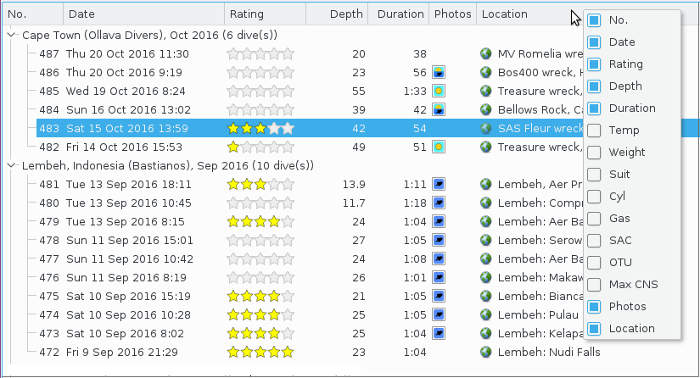700x378 pixels.
Task: Click globe icon next to SAS Fleur wreck
Action: tap(486, 129)
